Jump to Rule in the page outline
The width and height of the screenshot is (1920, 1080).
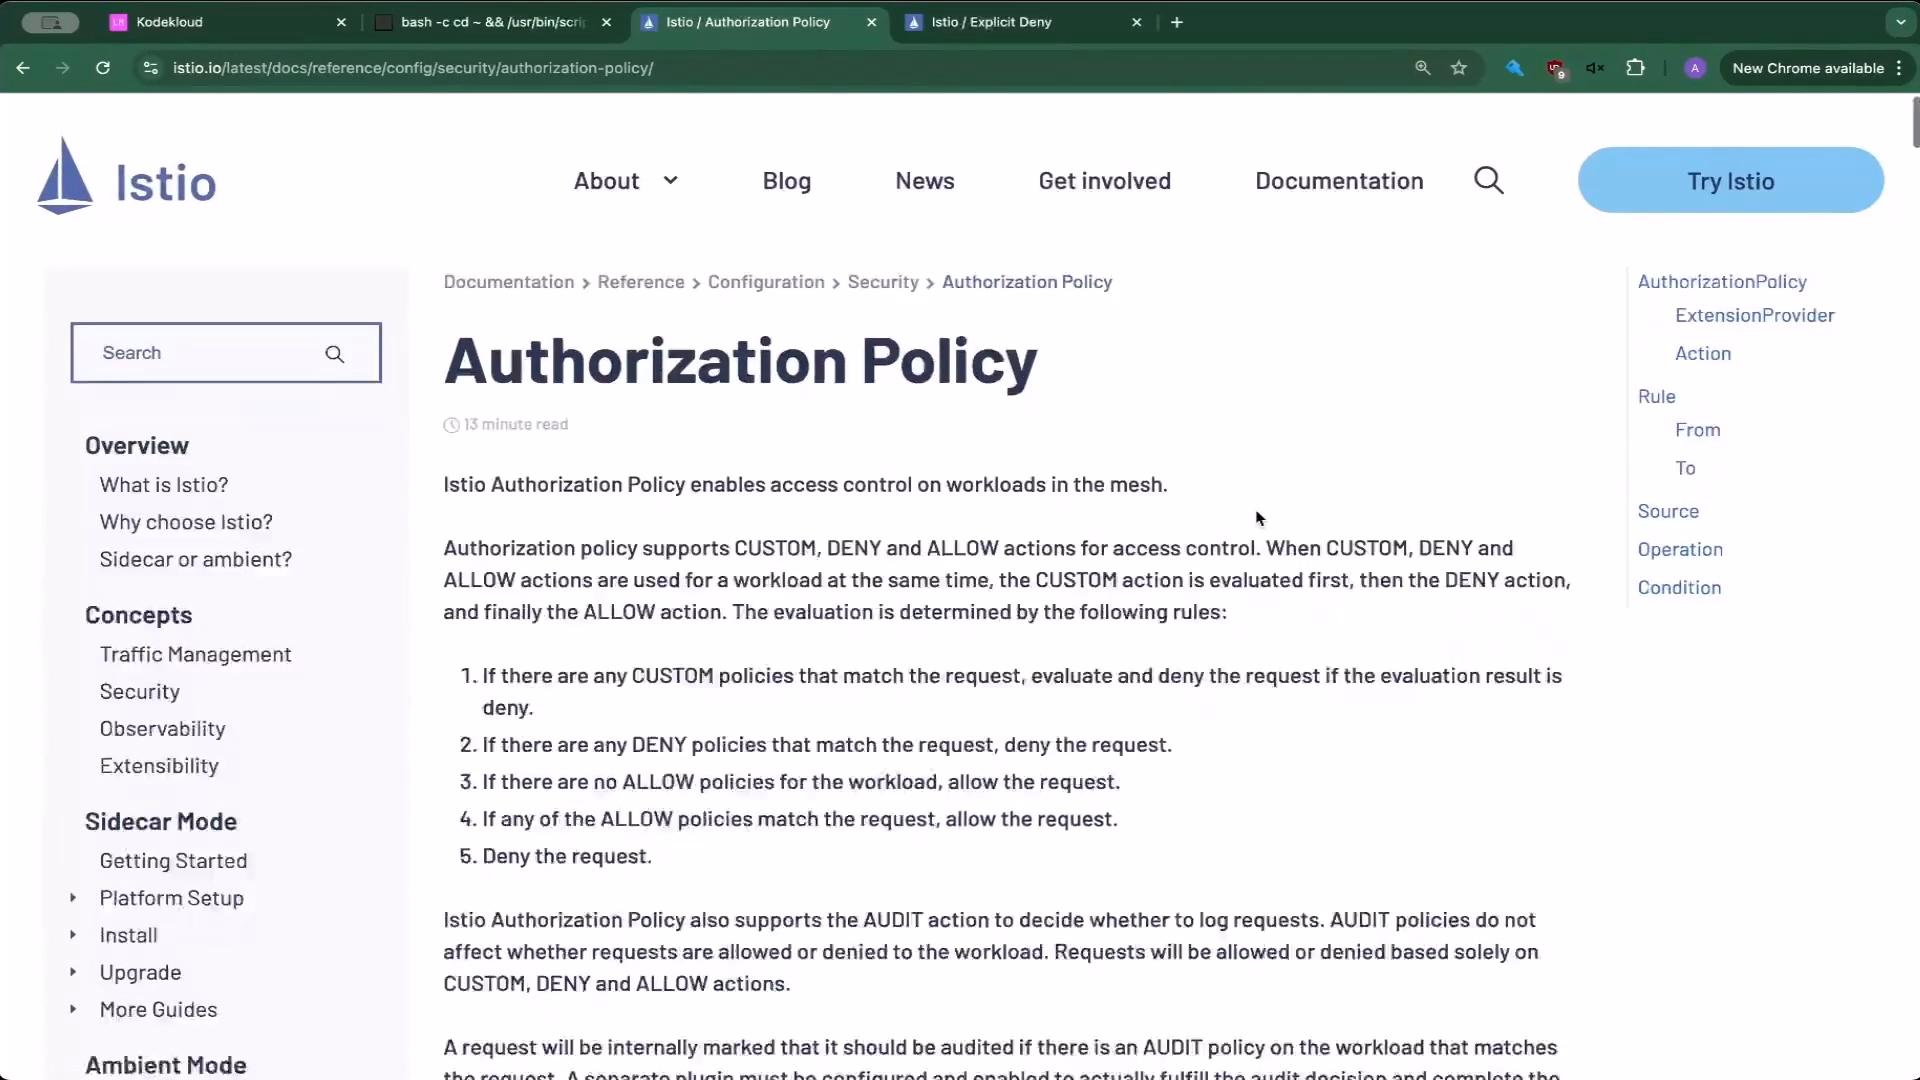(1656, 396)
